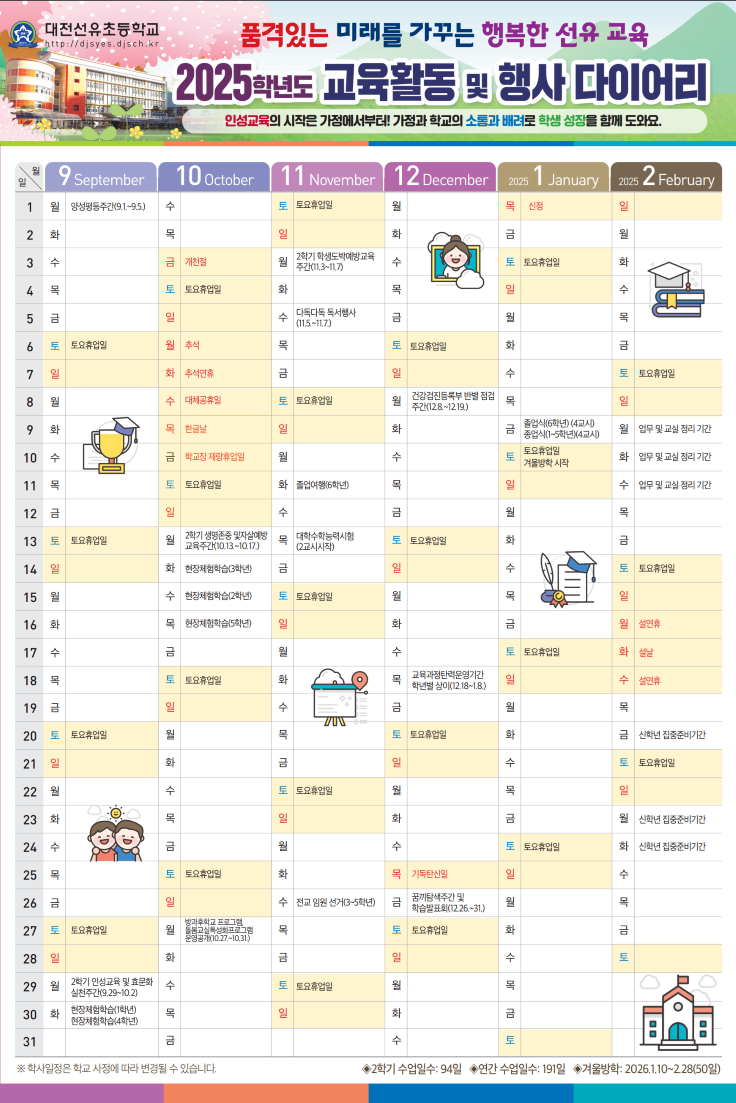The width and height of the screenshot is (736, 1103).
Task: Select the 12 December column header
Action: click(440, 178)
